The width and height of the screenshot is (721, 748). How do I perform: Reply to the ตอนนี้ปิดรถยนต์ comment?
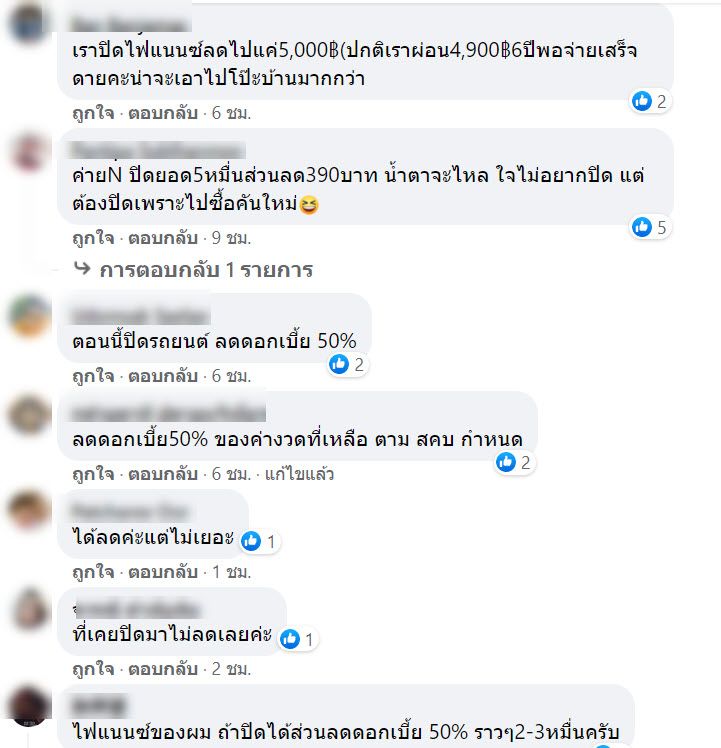[163, 376]
